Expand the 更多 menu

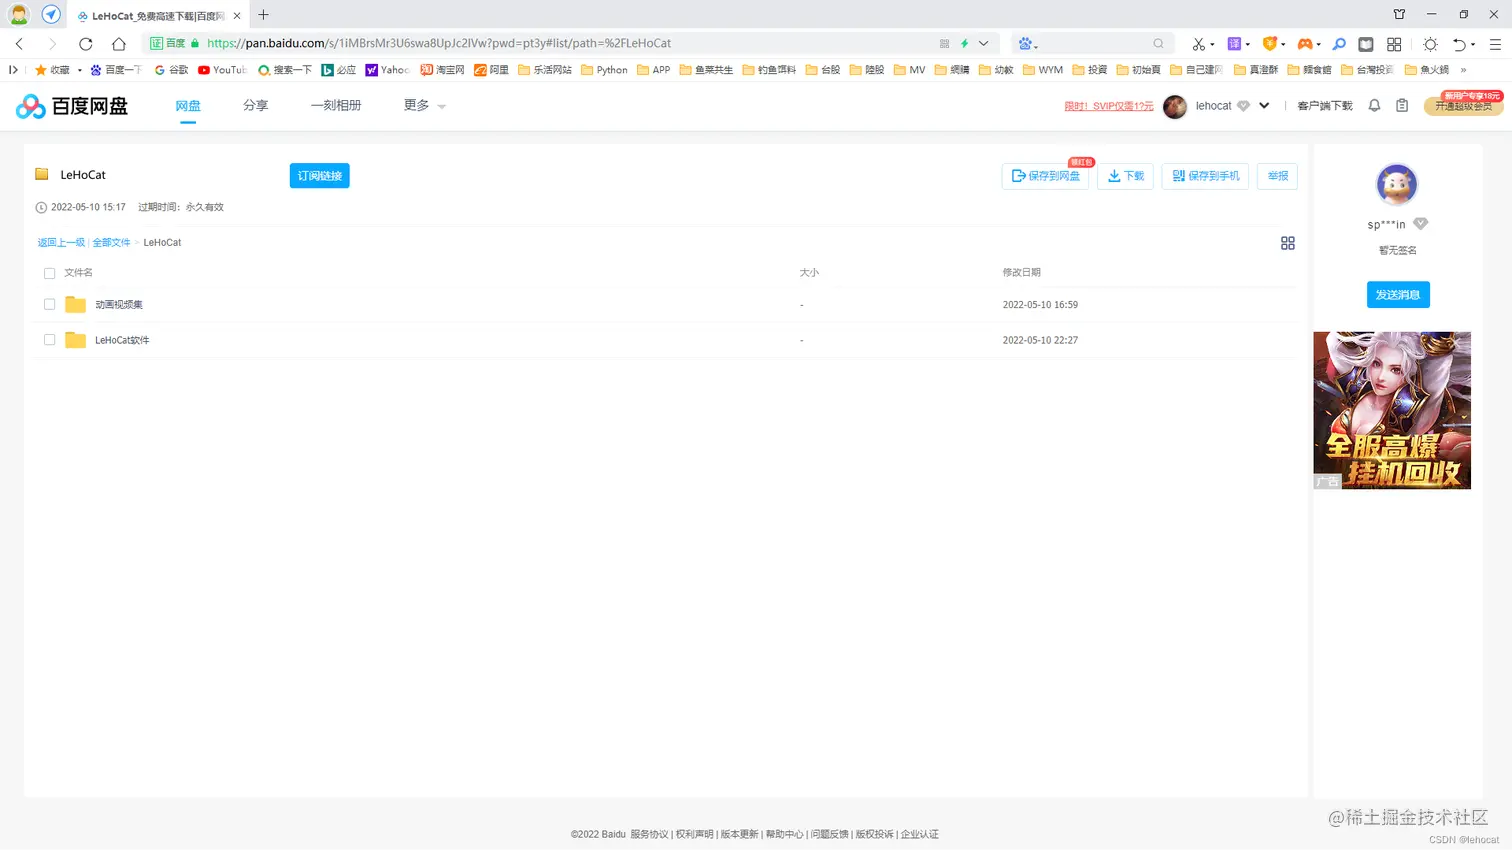pos(424,105)
